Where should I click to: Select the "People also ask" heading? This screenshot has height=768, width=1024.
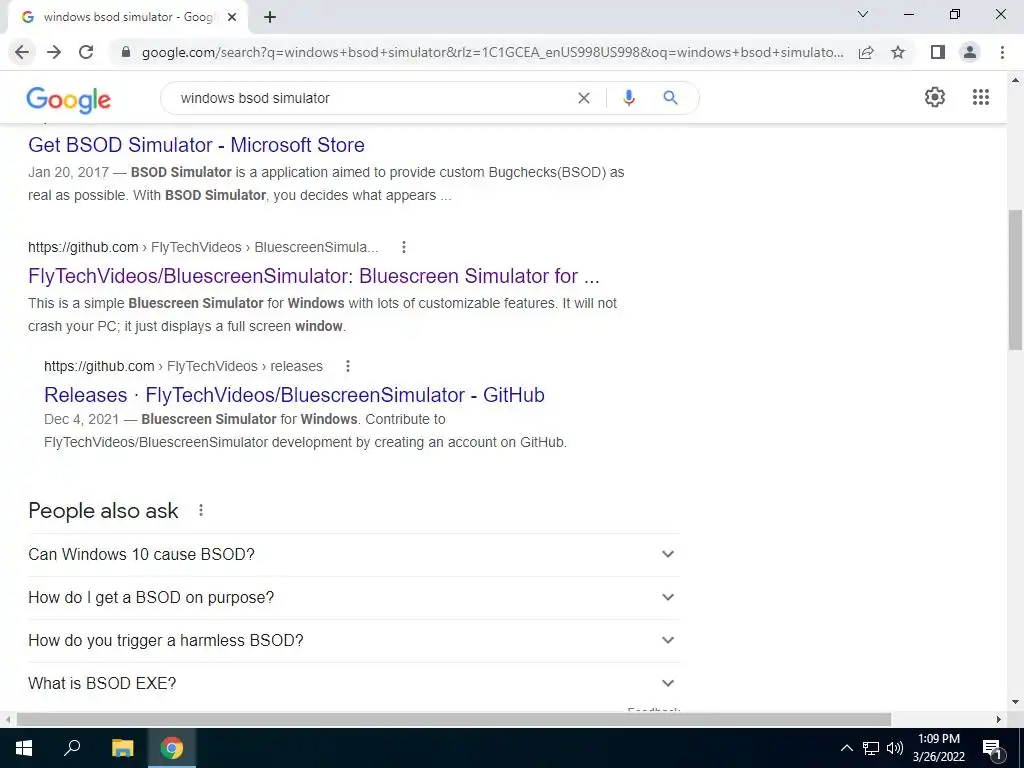click(103, 511)
